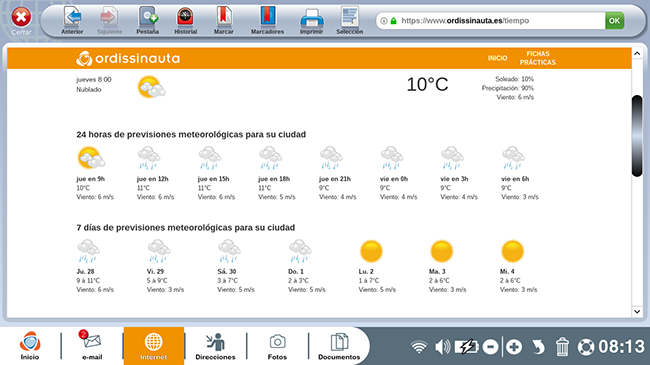Click the green OK button

614,21
